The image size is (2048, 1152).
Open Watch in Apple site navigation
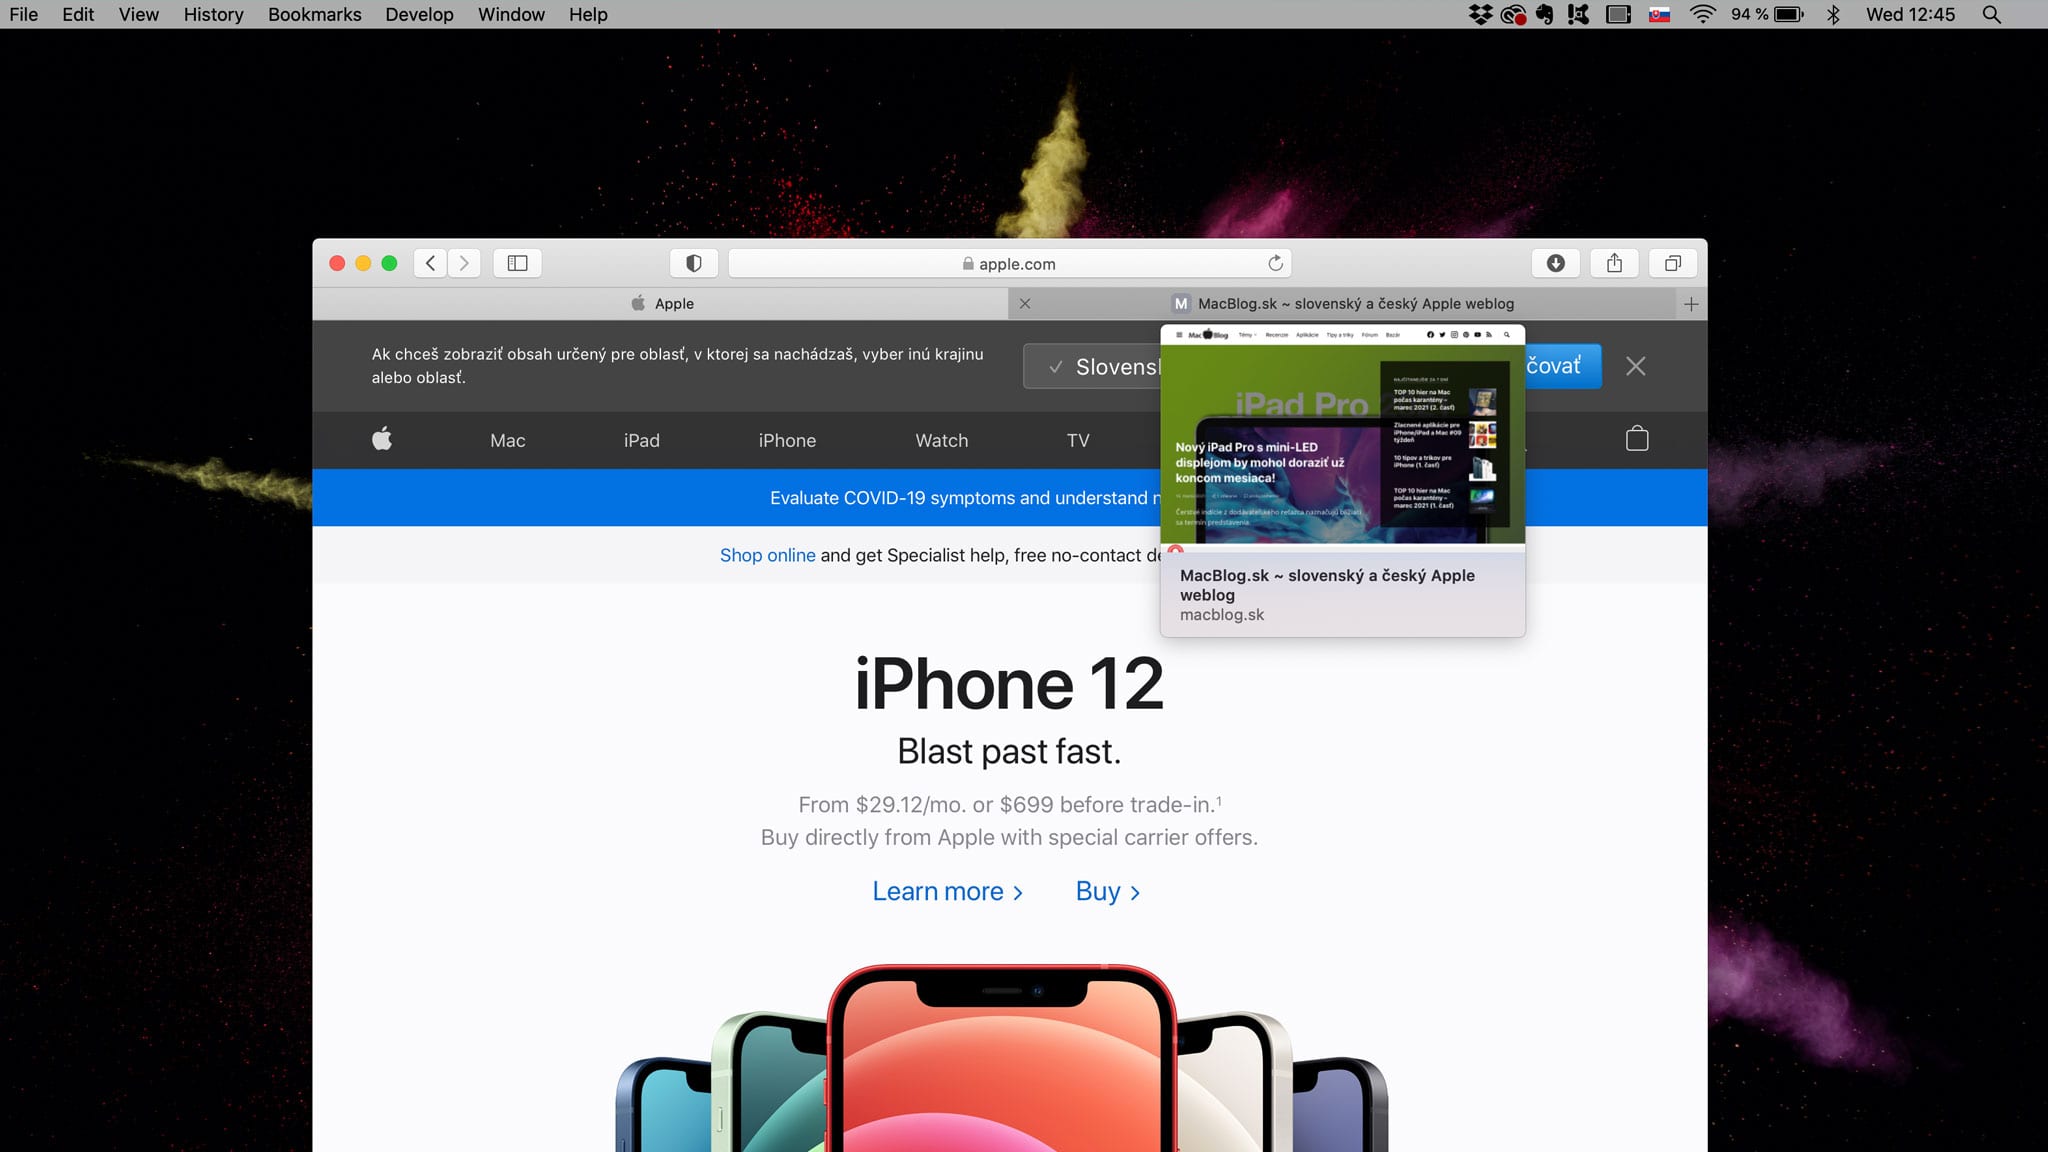tap(941, 440)
